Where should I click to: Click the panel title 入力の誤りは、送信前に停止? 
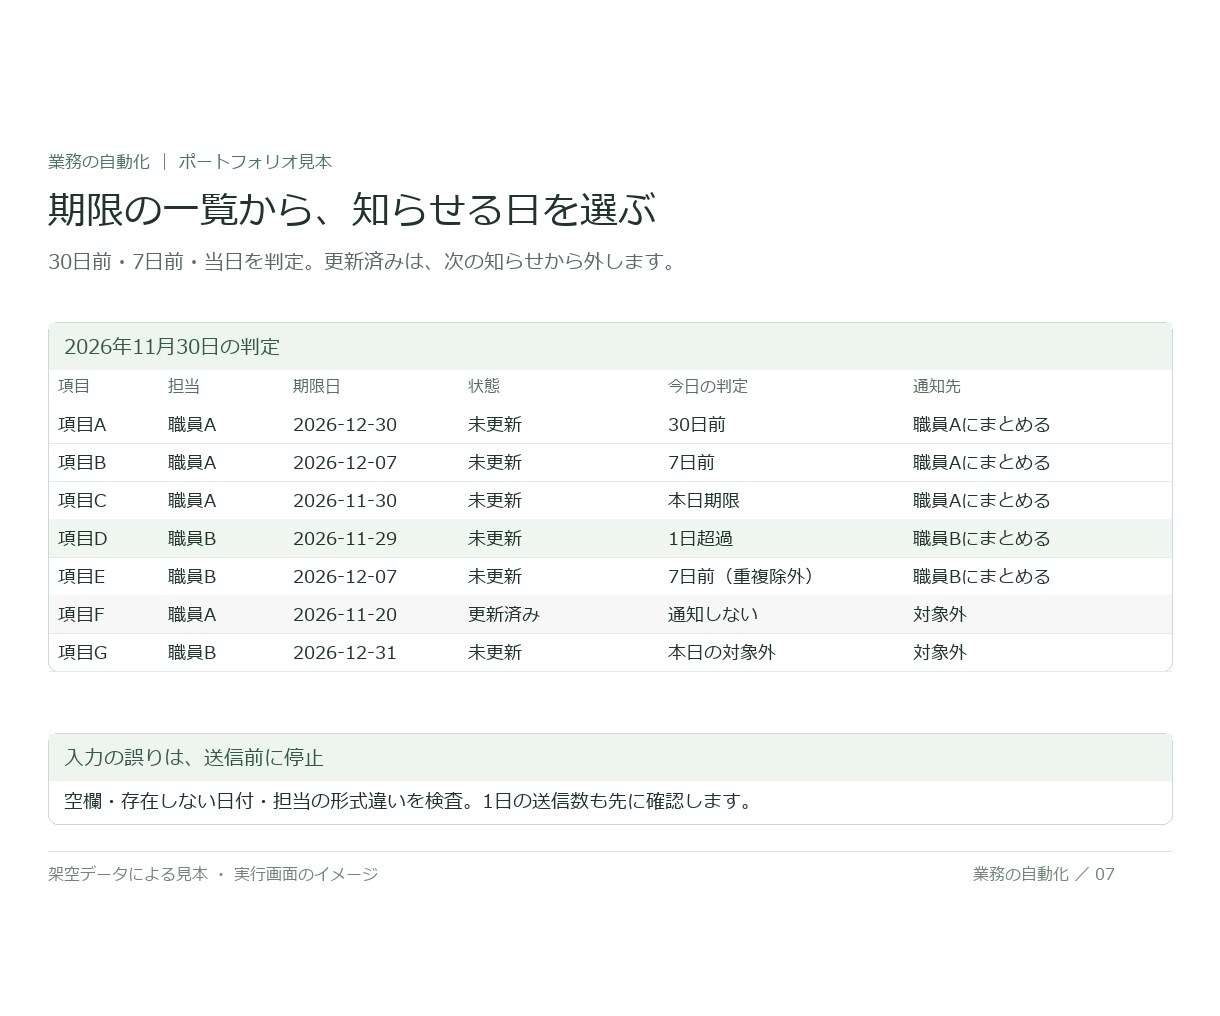pyautogui.click(x=194, y=758)
